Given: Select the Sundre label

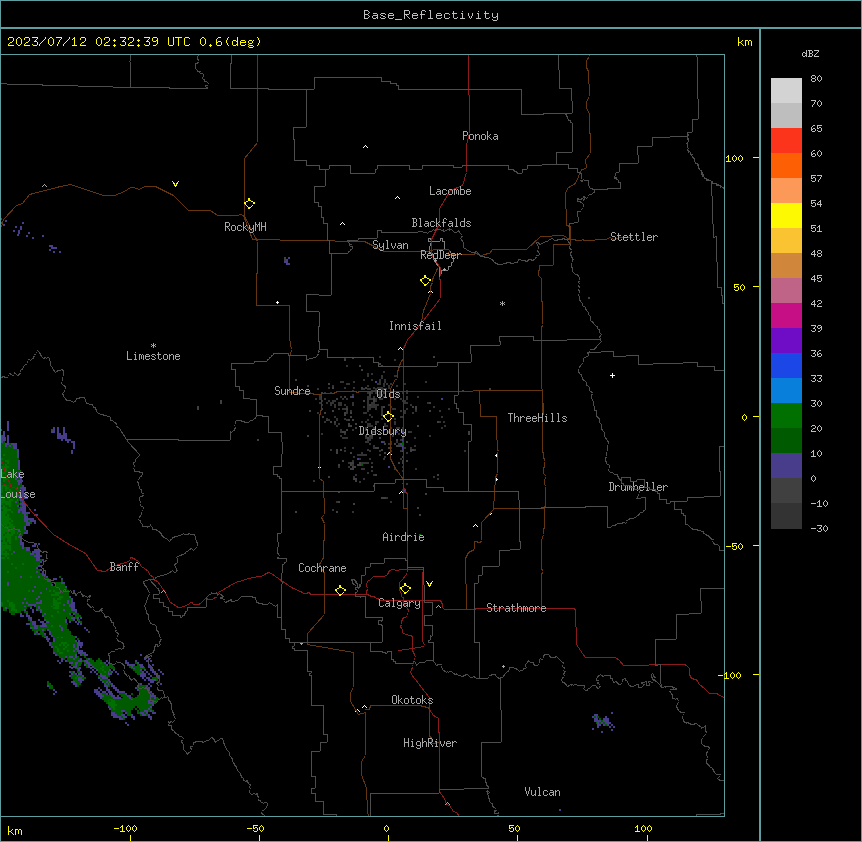Looking at the screenshot, I should click(x=292, y=391).
